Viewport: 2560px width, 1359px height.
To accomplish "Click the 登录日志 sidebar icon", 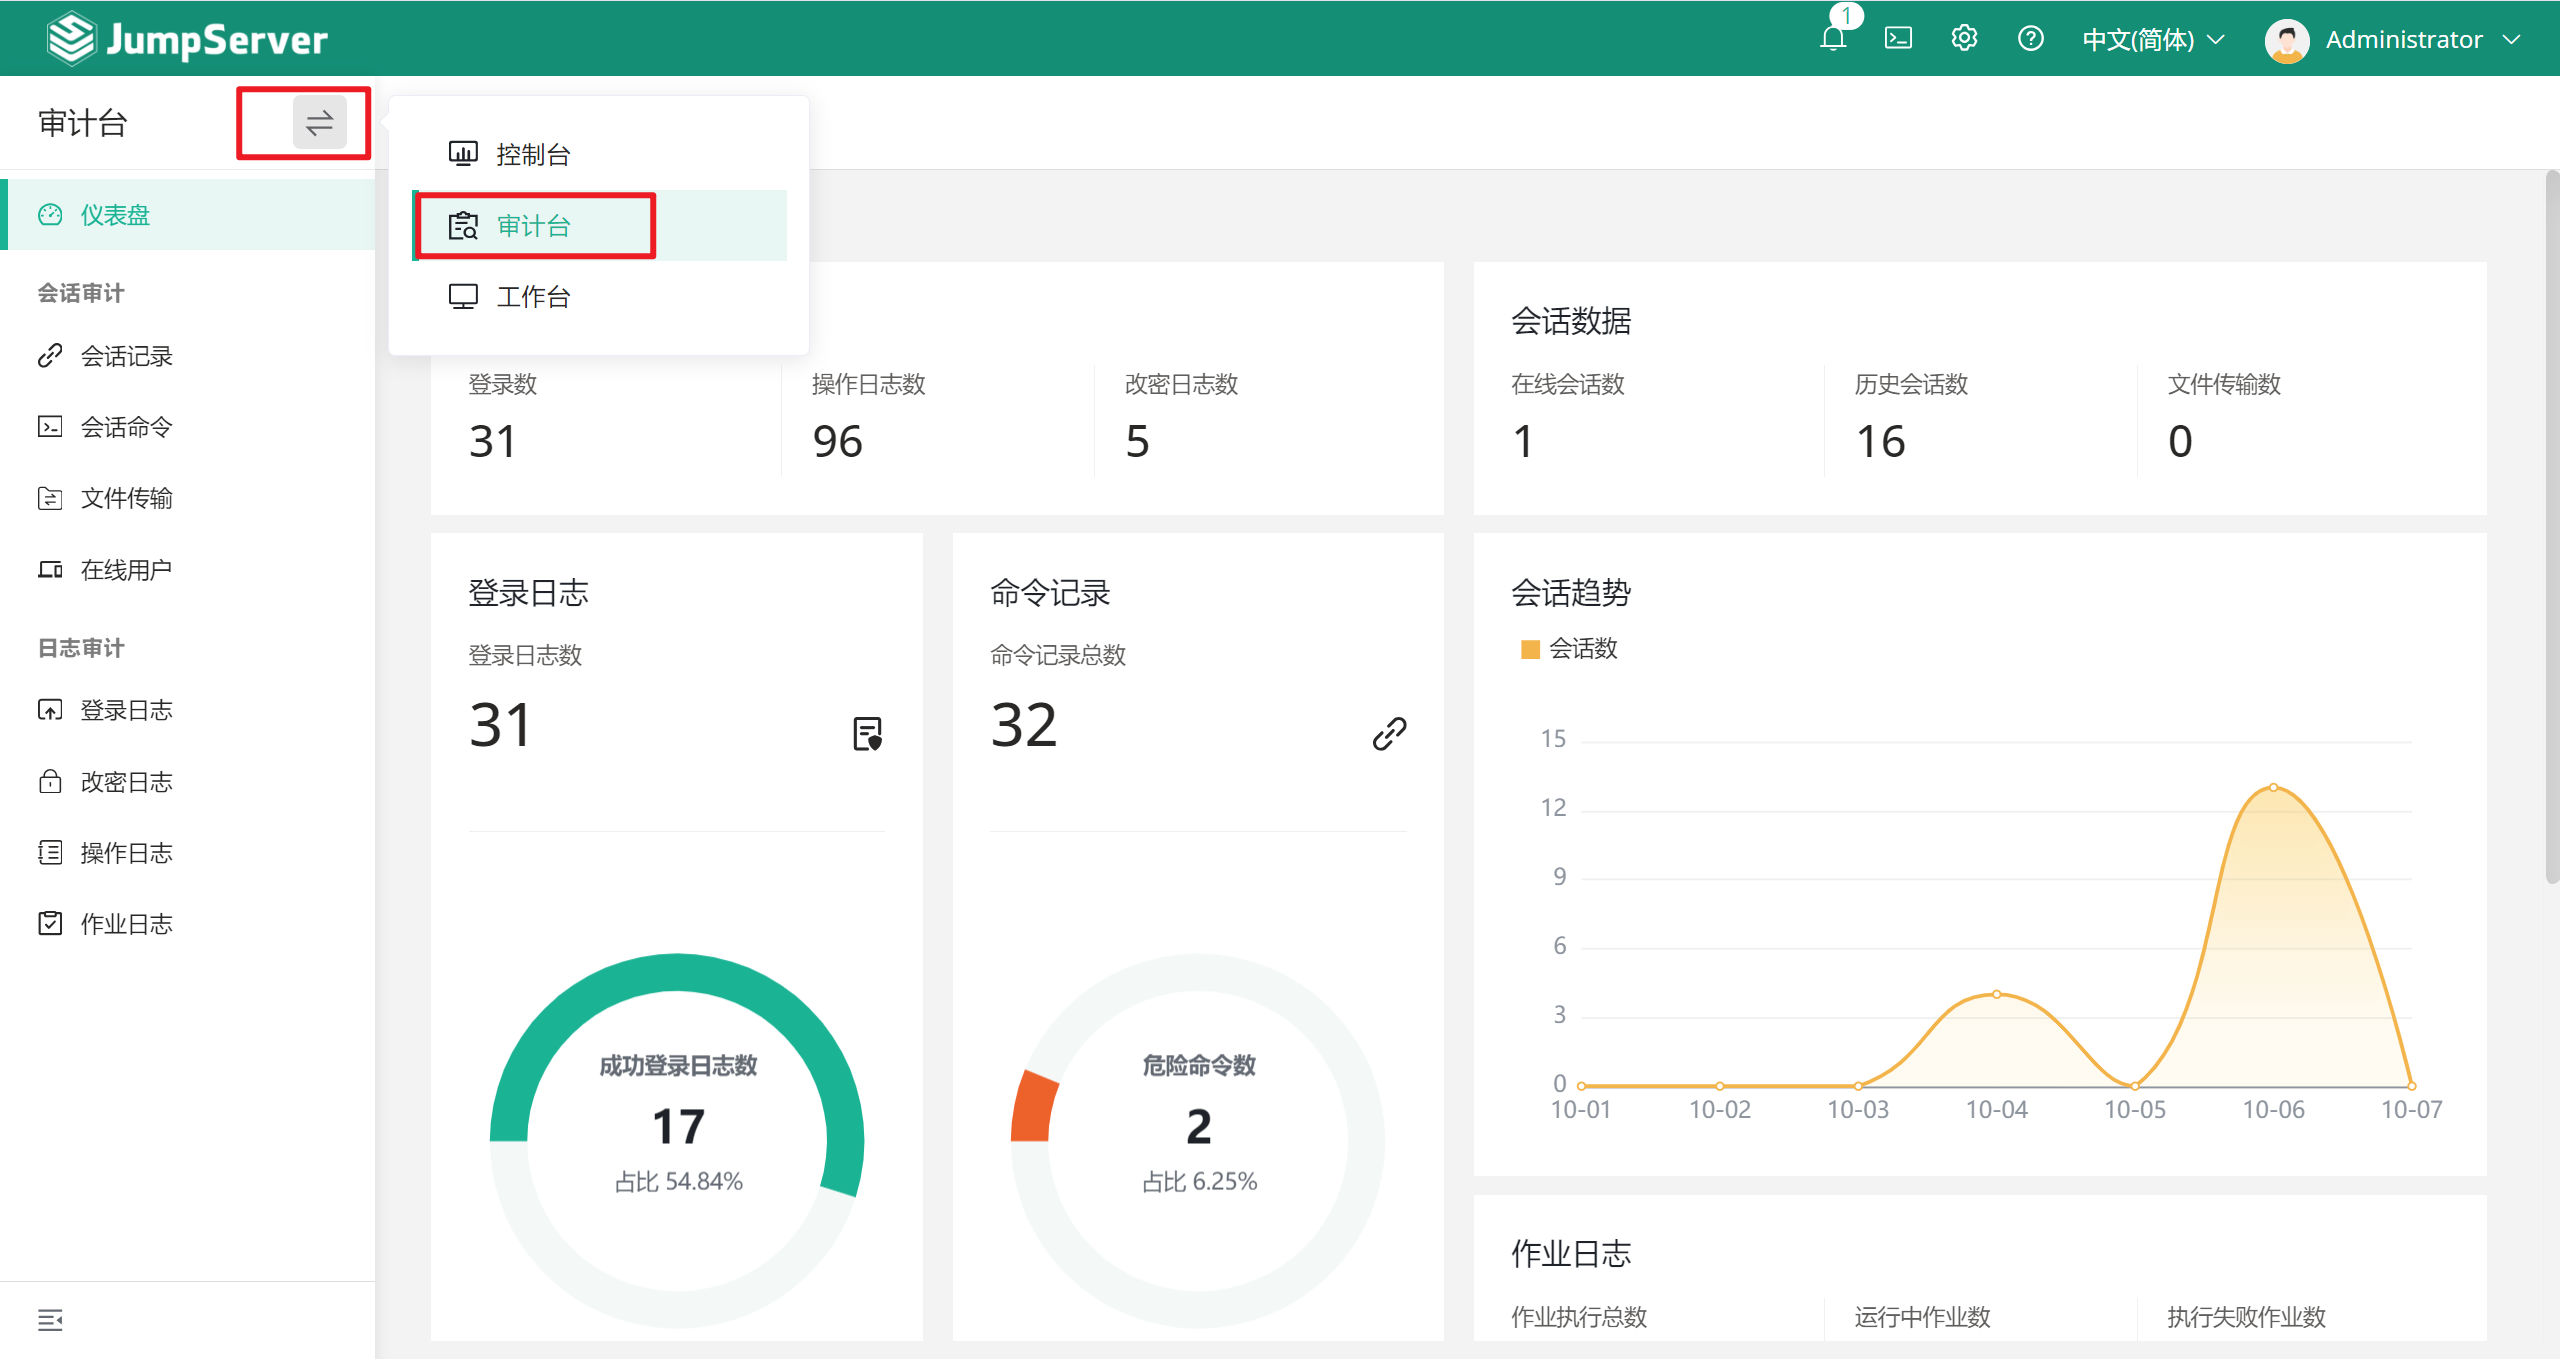I will coord(50,710).
